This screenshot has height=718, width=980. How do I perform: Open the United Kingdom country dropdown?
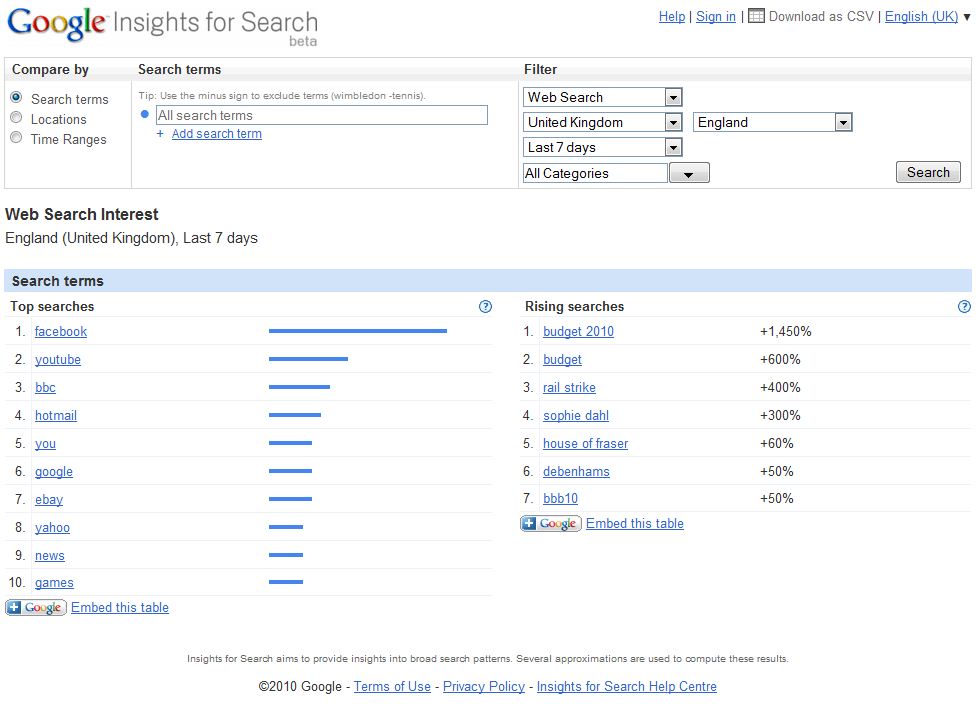602,122
